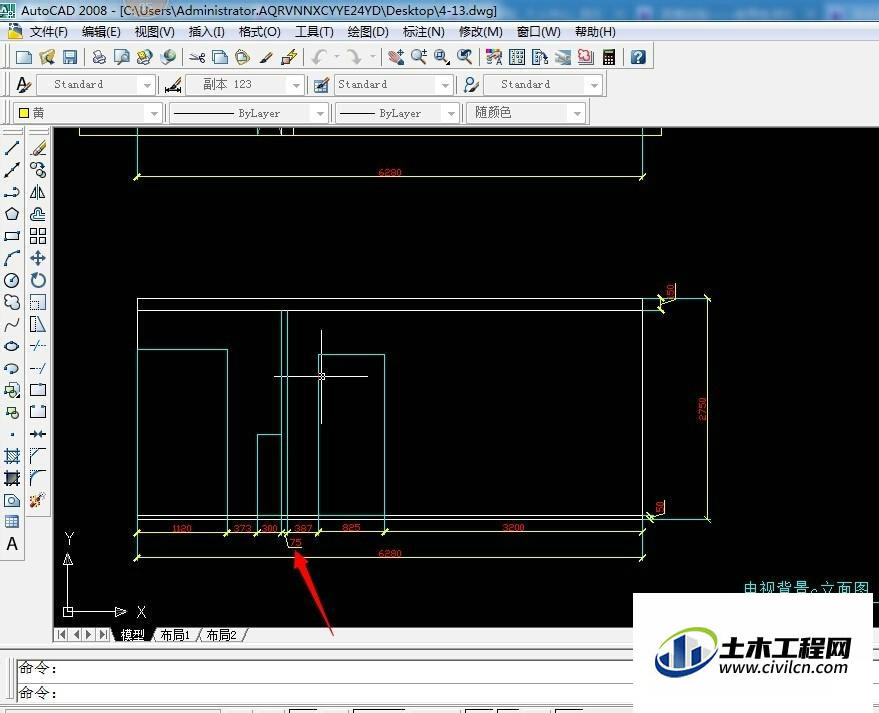Open the Multileader Style dropdown
Viewport: 879px width, 713px height.
click(543, 85)
